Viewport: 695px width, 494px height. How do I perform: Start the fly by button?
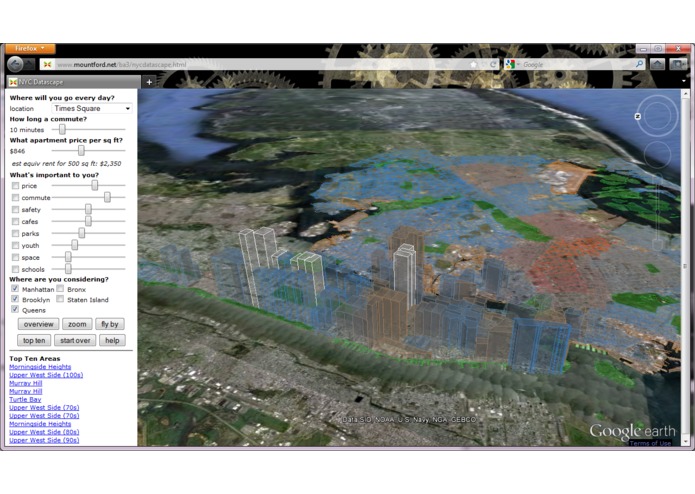click(110, 324)
